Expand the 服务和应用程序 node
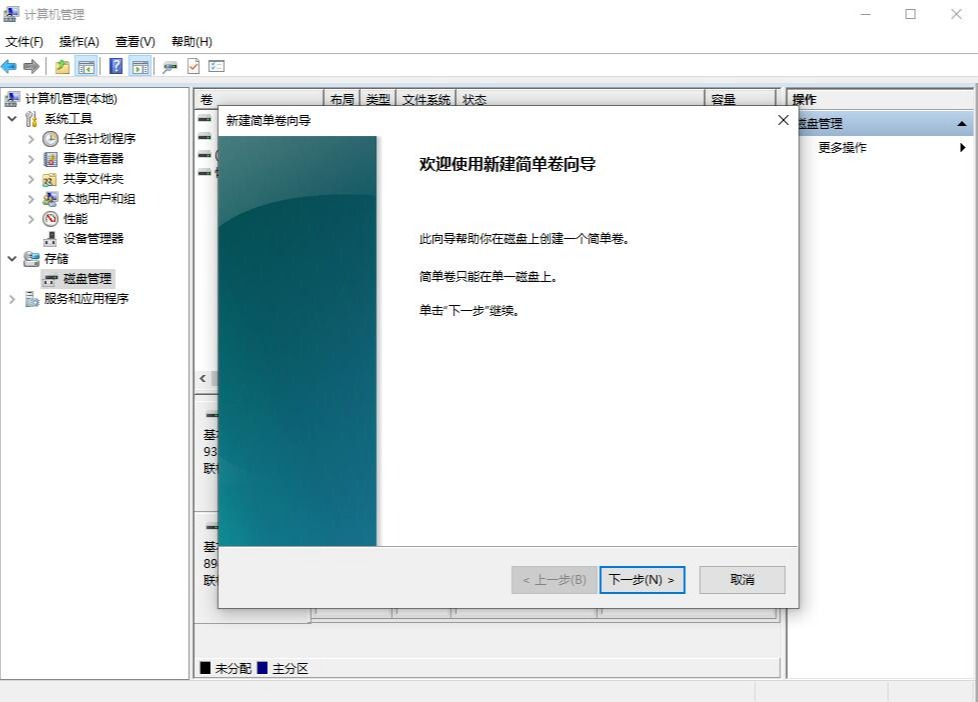The image size is (978, 702). [12, 299]
